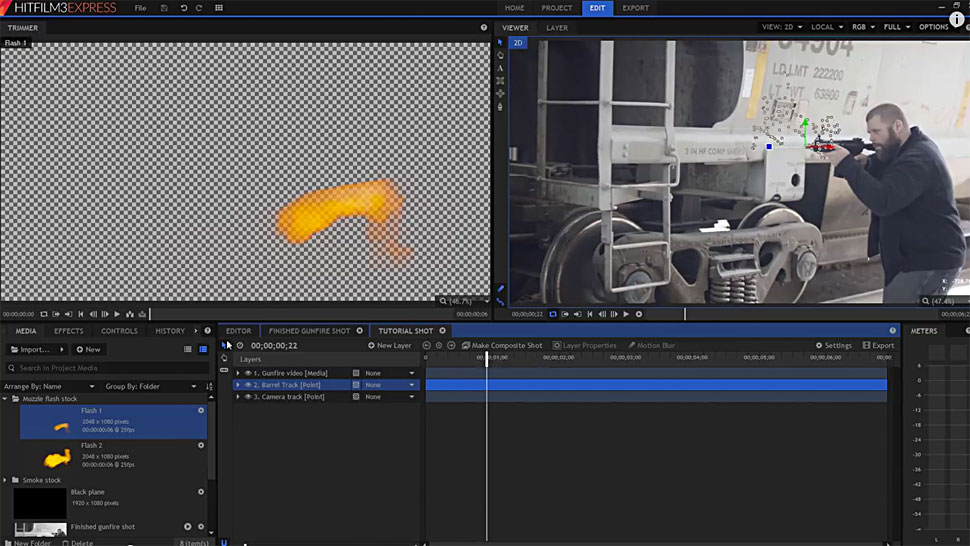Switch media panel to list view icon

(x=187, y=349)
